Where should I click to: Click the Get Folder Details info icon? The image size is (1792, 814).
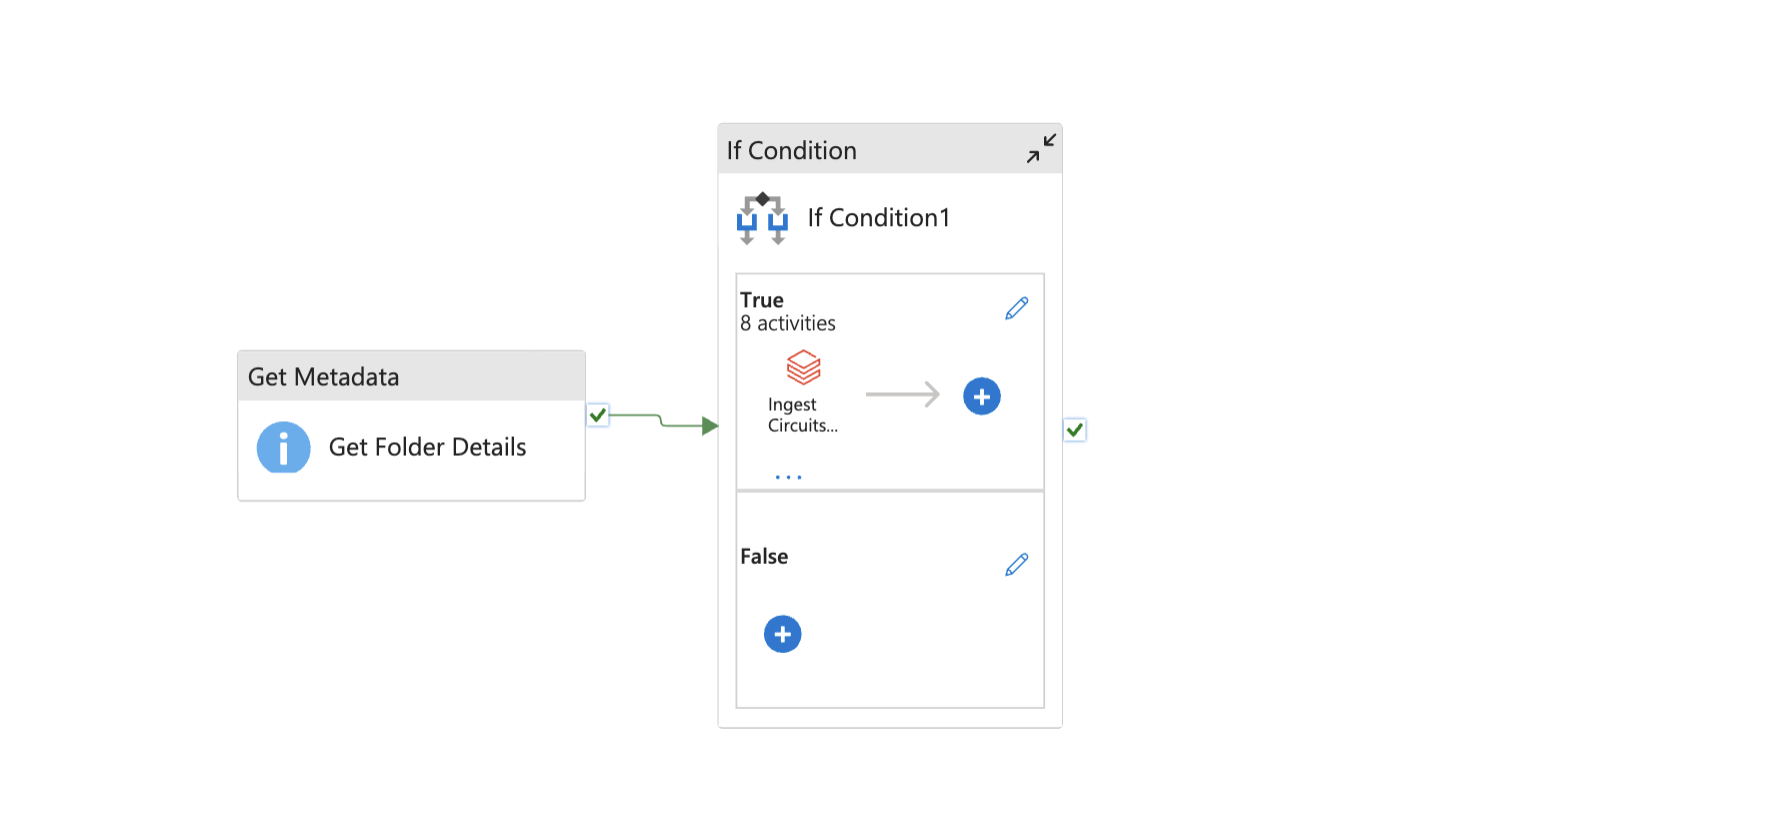click(x=283, y=447)
